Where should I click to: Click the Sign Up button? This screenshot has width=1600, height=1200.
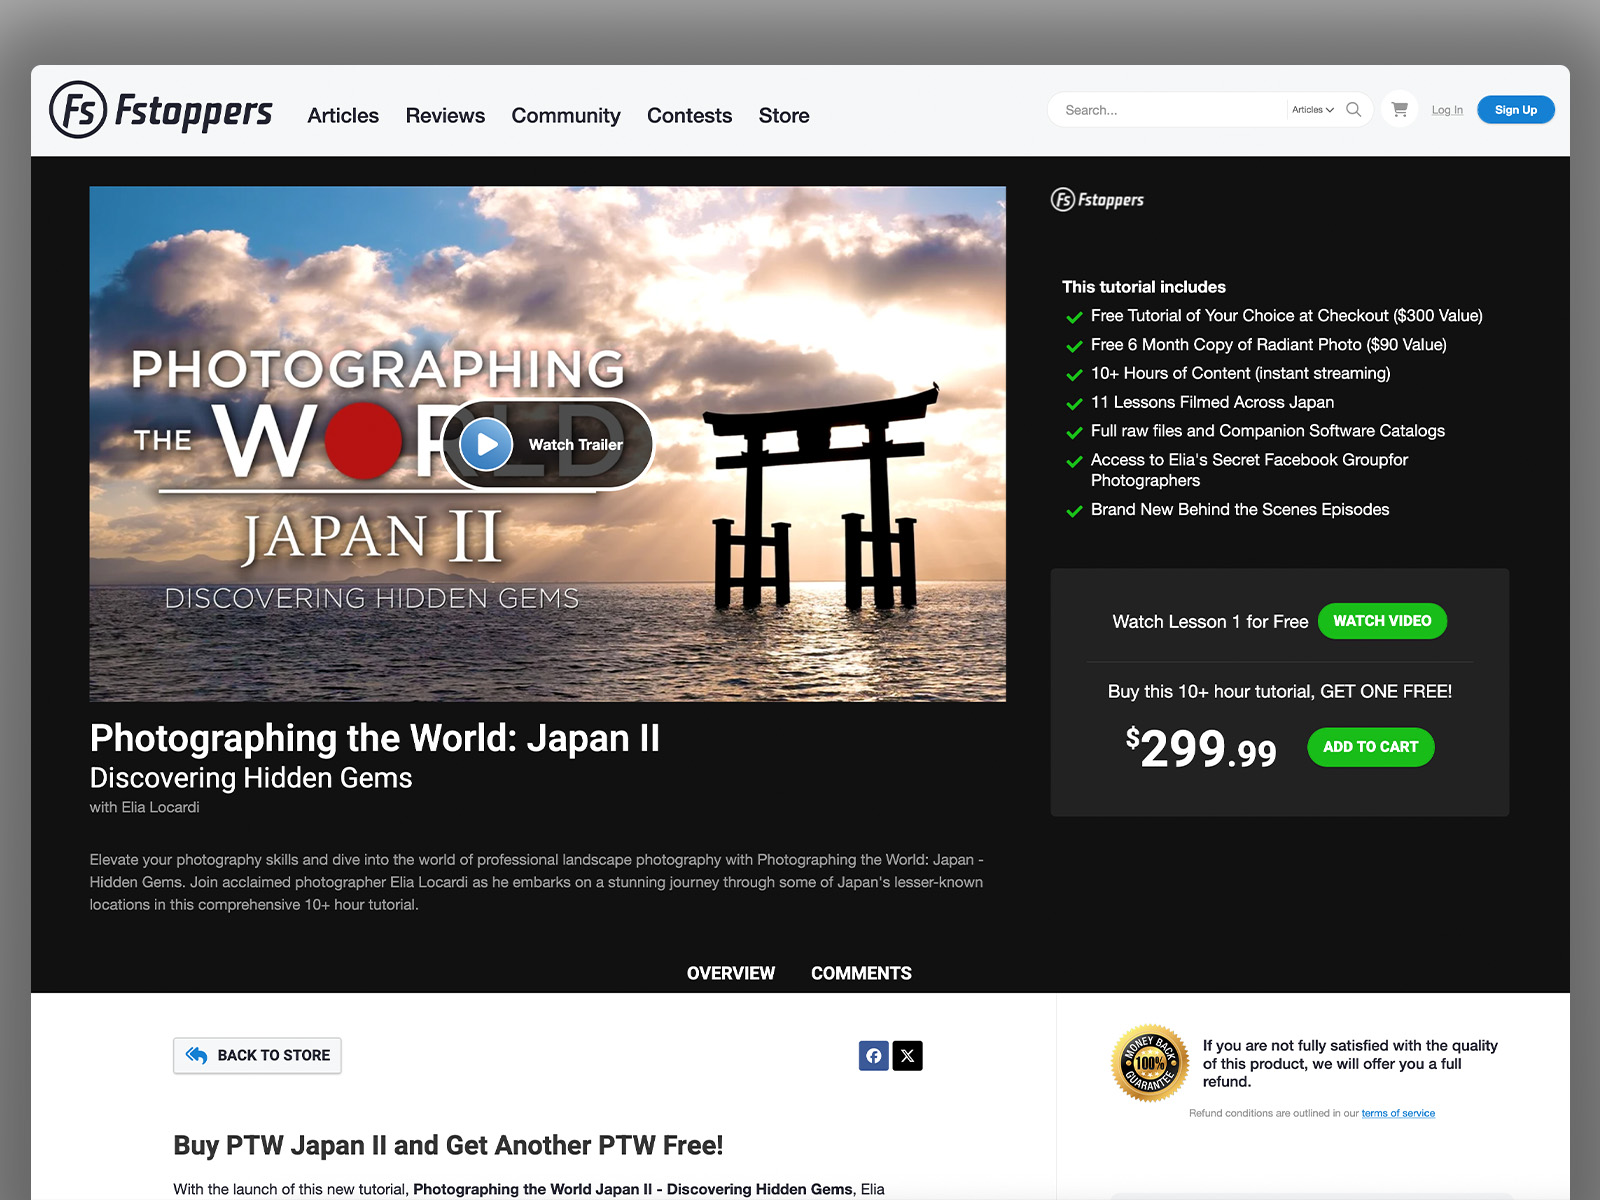pos(1516,110)
